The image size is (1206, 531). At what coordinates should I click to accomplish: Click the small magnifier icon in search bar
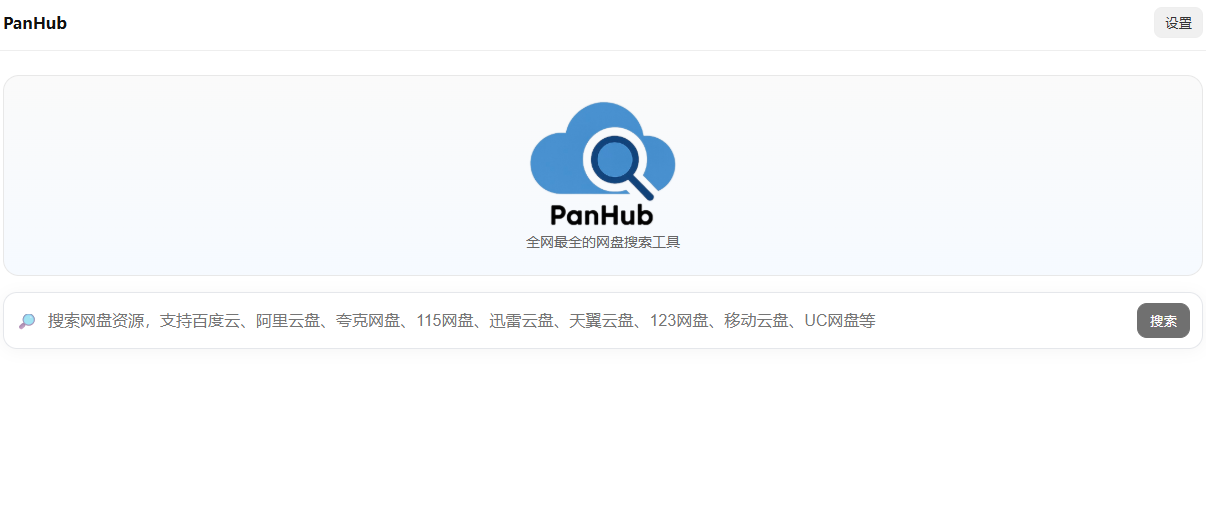tap(27, 321)
